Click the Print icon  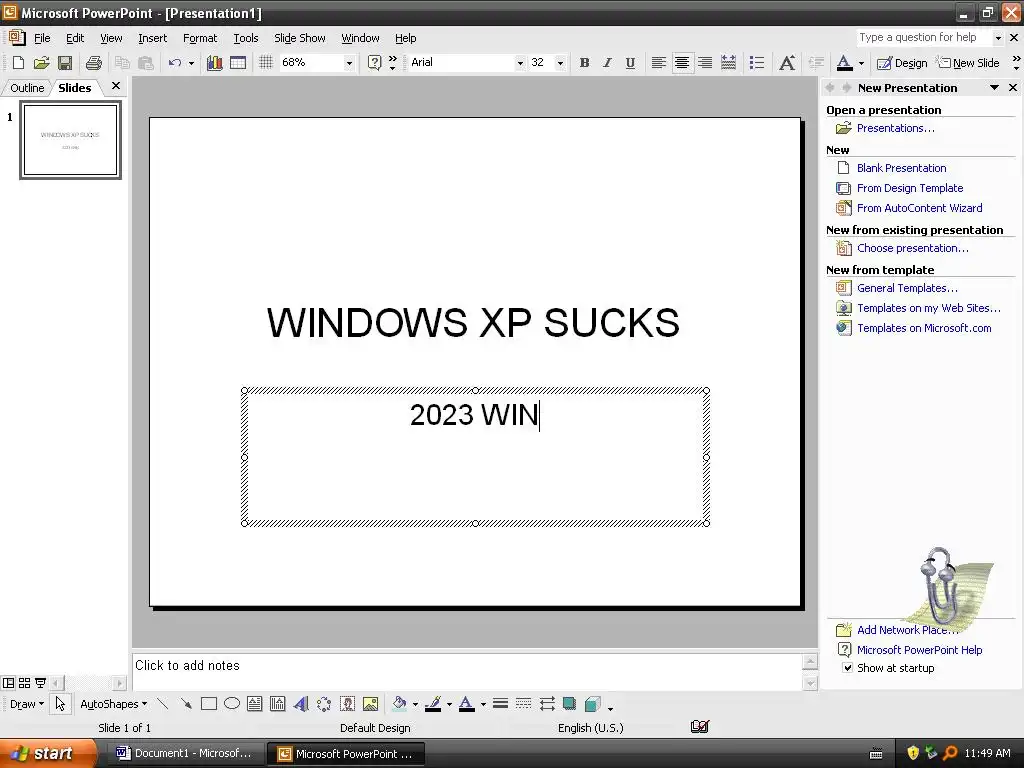point(94,63)
